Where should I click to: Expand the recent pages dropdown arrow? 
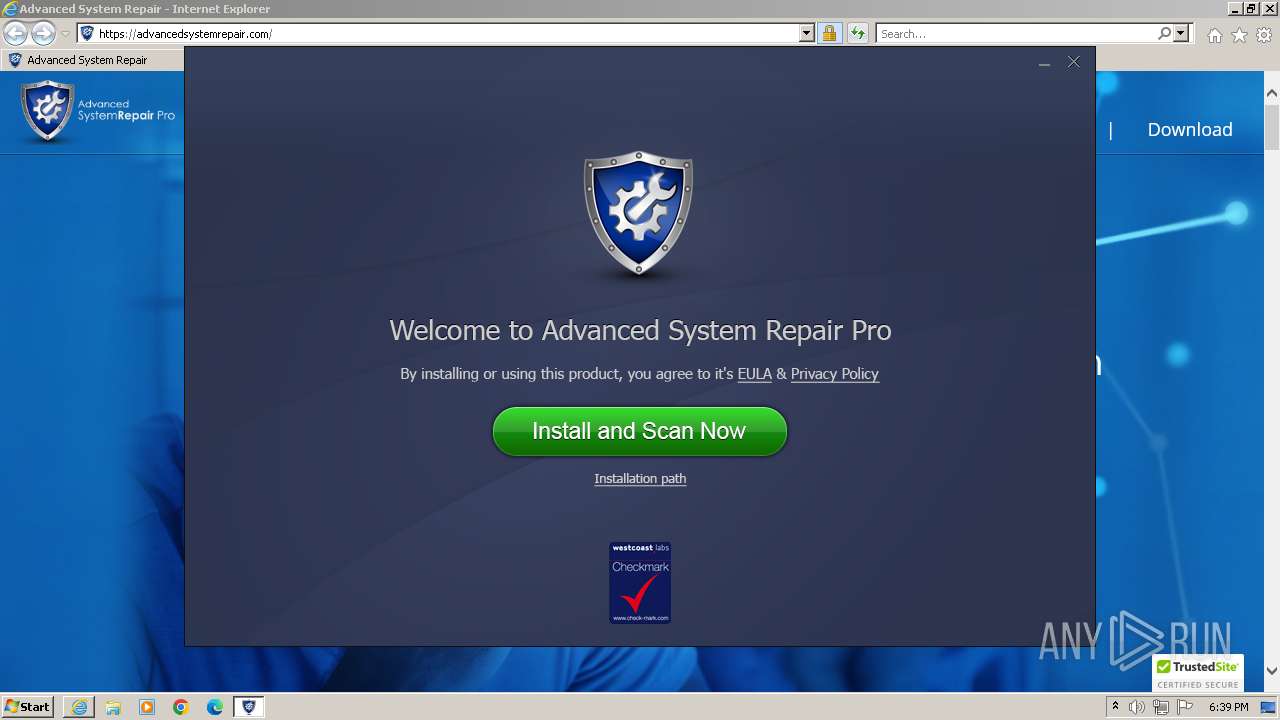click(65, 34)
